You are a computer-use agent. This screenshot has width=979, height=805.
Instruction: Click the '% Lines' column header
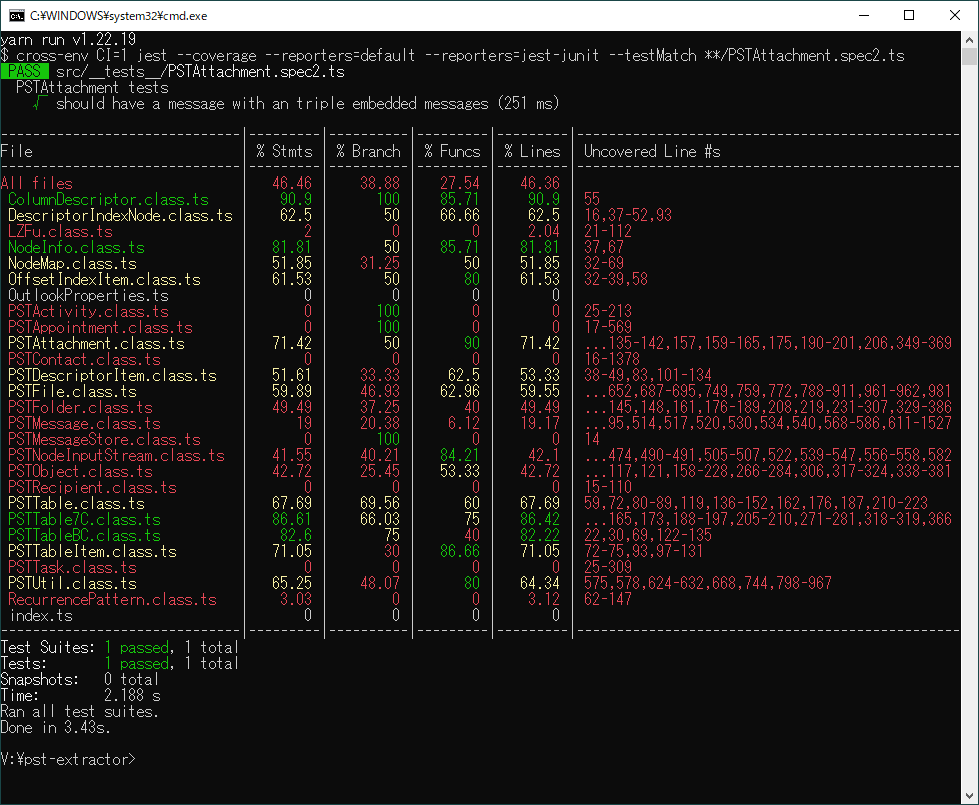(533, 151)
